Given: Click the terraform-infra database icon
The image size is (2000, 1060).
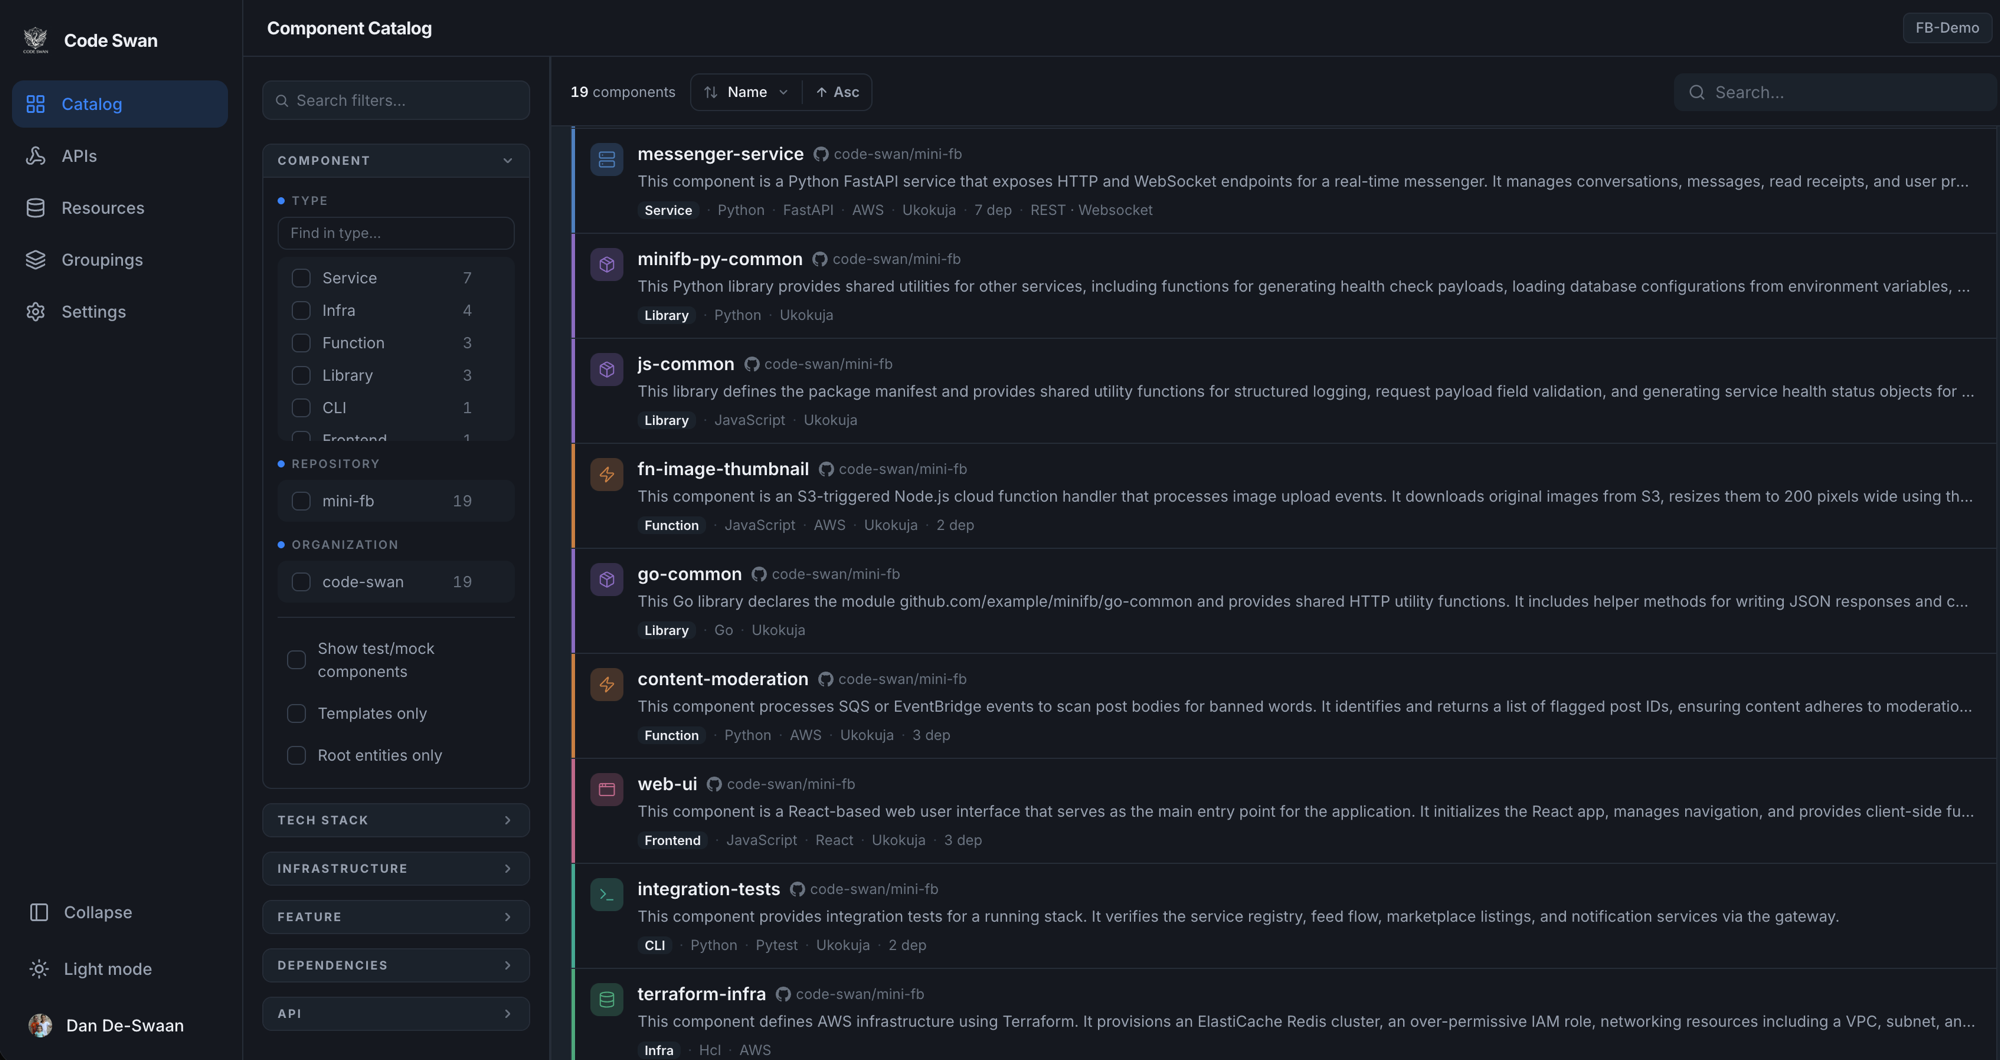Looking at the screenshot, I should click(607, 999).
